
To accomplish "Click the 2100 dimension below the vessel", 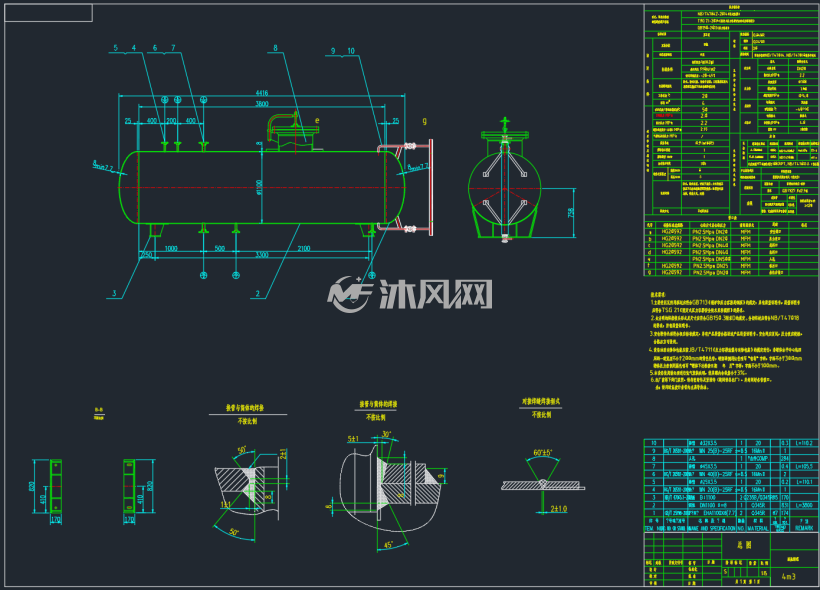I will 303,248.
